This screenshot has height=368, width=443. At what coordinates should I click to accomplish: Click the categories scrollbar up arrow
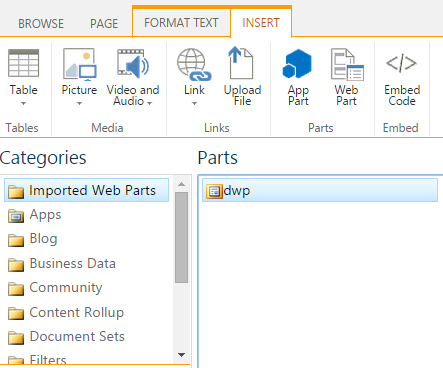[182, 184]
